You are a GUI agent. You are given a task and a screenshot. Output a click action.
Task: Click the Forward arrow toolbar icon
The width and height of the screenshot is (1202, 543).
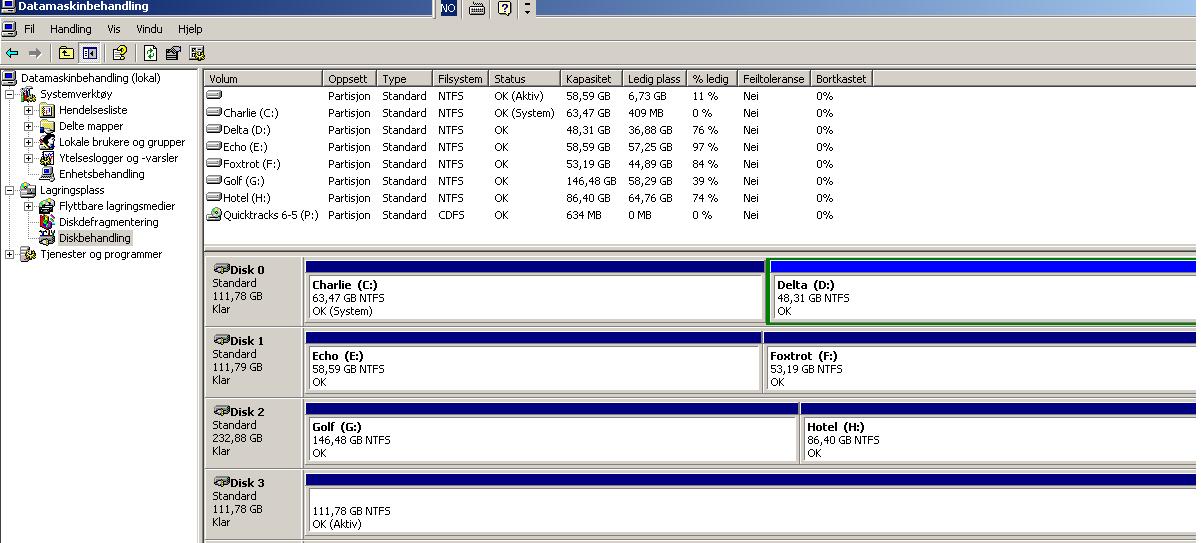click(x=35, y=53)
